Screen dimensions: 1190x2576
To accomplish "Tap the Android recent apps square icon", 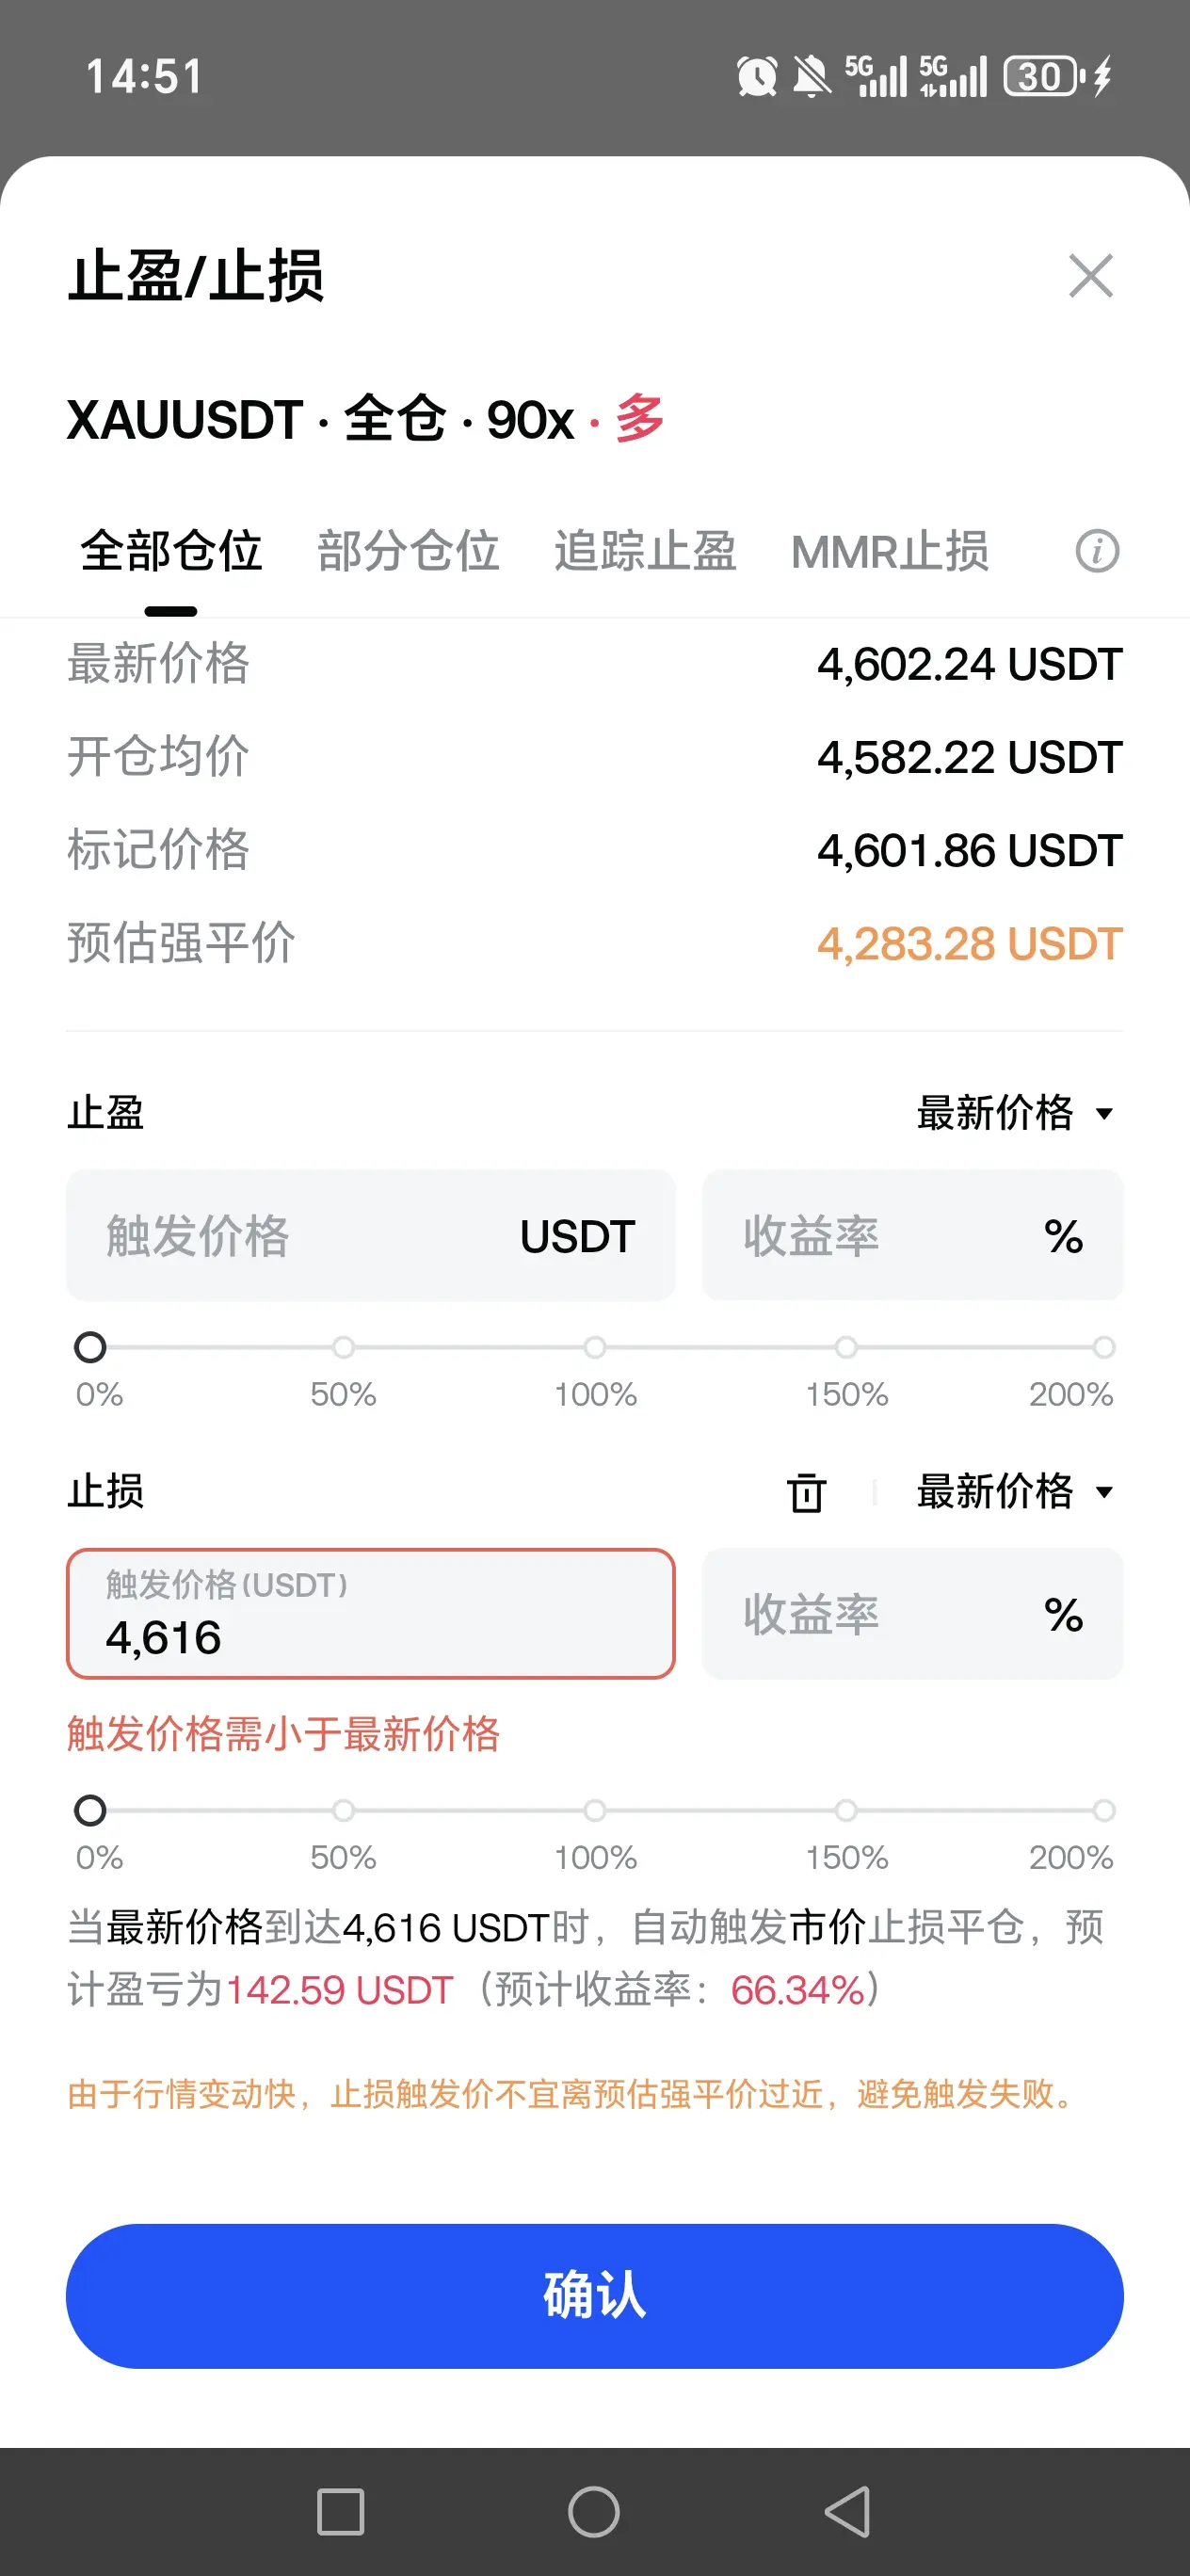I will (x=340, y=2511).
